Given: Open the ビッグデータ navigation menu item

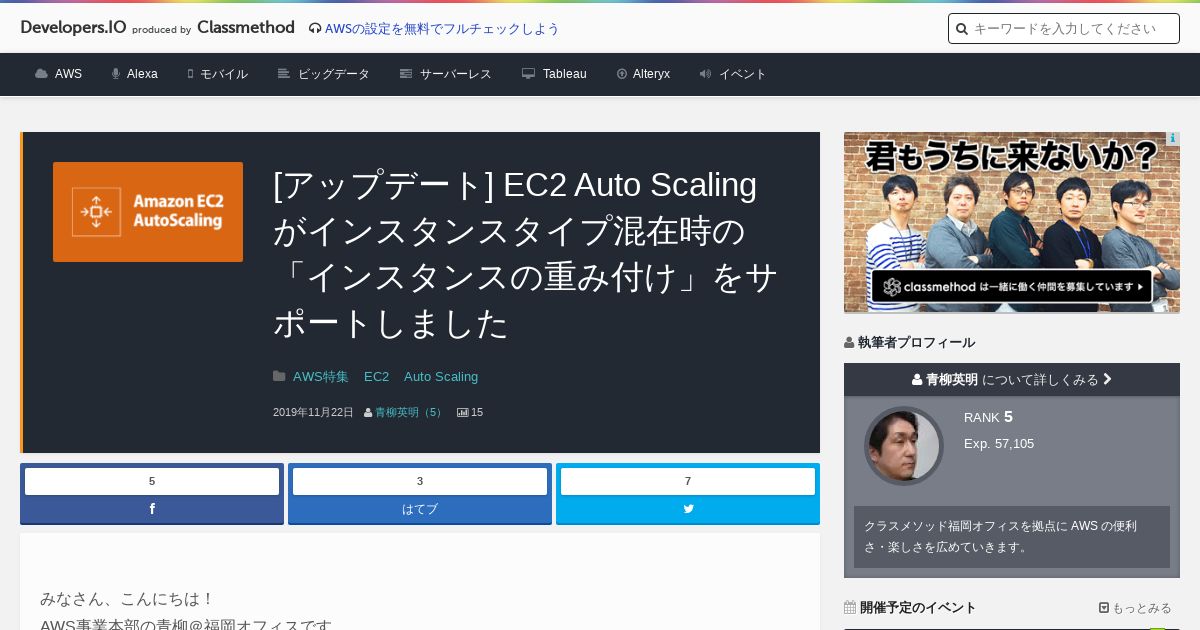Looking at the screenshot, I should pyautogui.click(x=324, y=74).
